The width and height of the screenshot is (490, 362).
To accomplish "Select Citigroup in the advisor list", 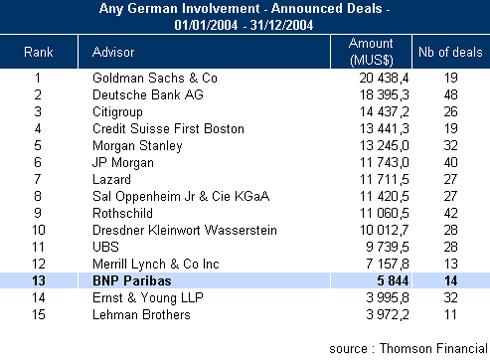I will [x=117, y=112].
